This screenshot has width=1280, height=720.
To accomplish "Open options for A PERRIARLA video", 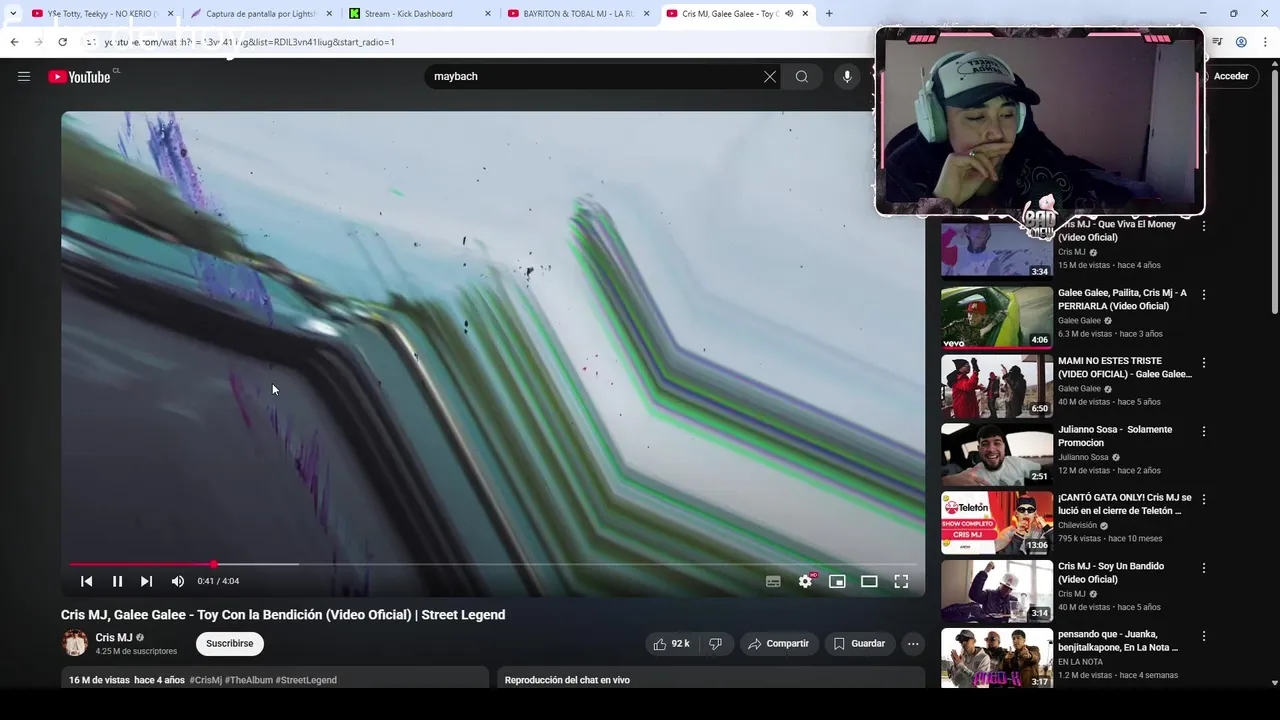I will [1204, 295].
